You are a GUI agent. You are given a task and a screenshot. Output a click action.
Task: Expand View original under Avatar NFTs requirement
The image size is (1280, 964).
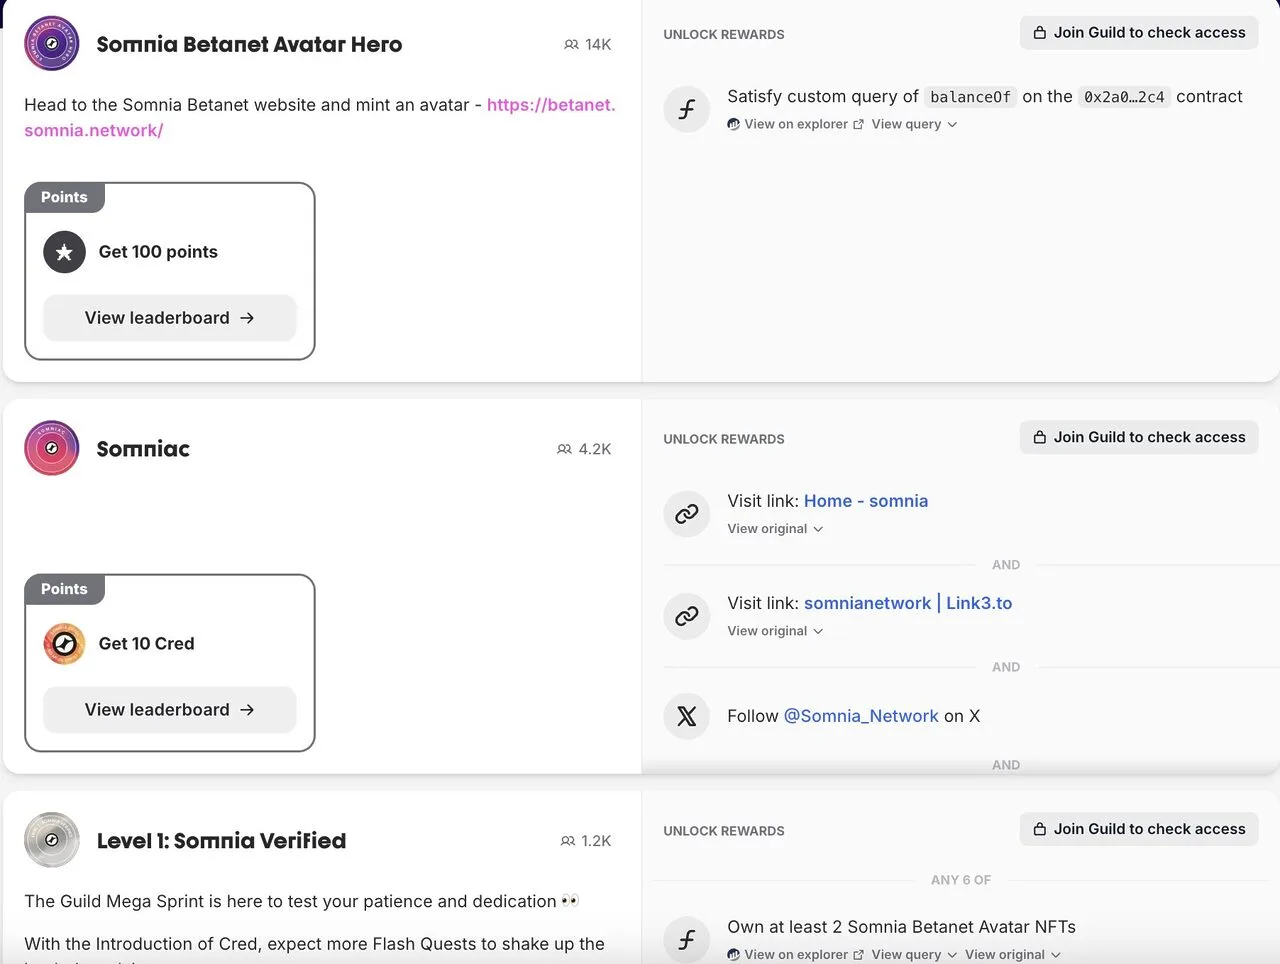point(1012,955)
